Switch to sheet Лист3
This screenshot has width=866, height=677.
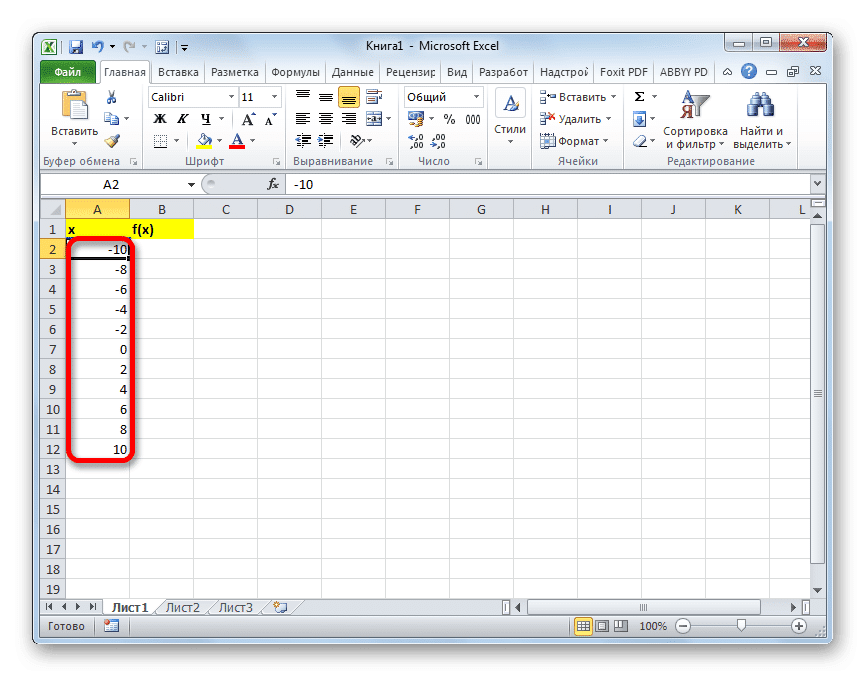coord(236,608)
